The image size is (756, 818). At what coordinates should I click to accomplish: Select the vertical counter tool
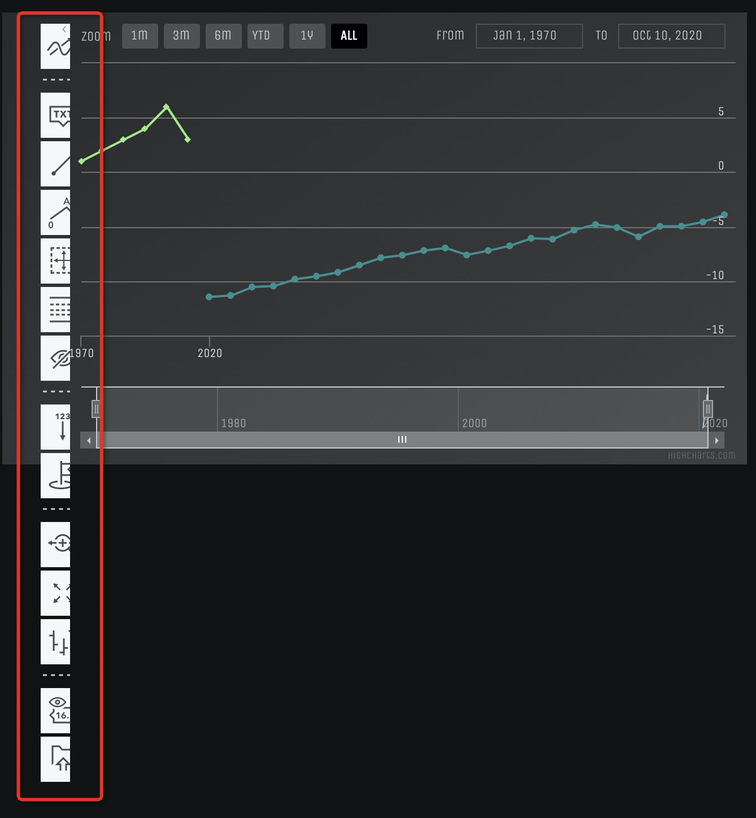click(x=55, y=427)
